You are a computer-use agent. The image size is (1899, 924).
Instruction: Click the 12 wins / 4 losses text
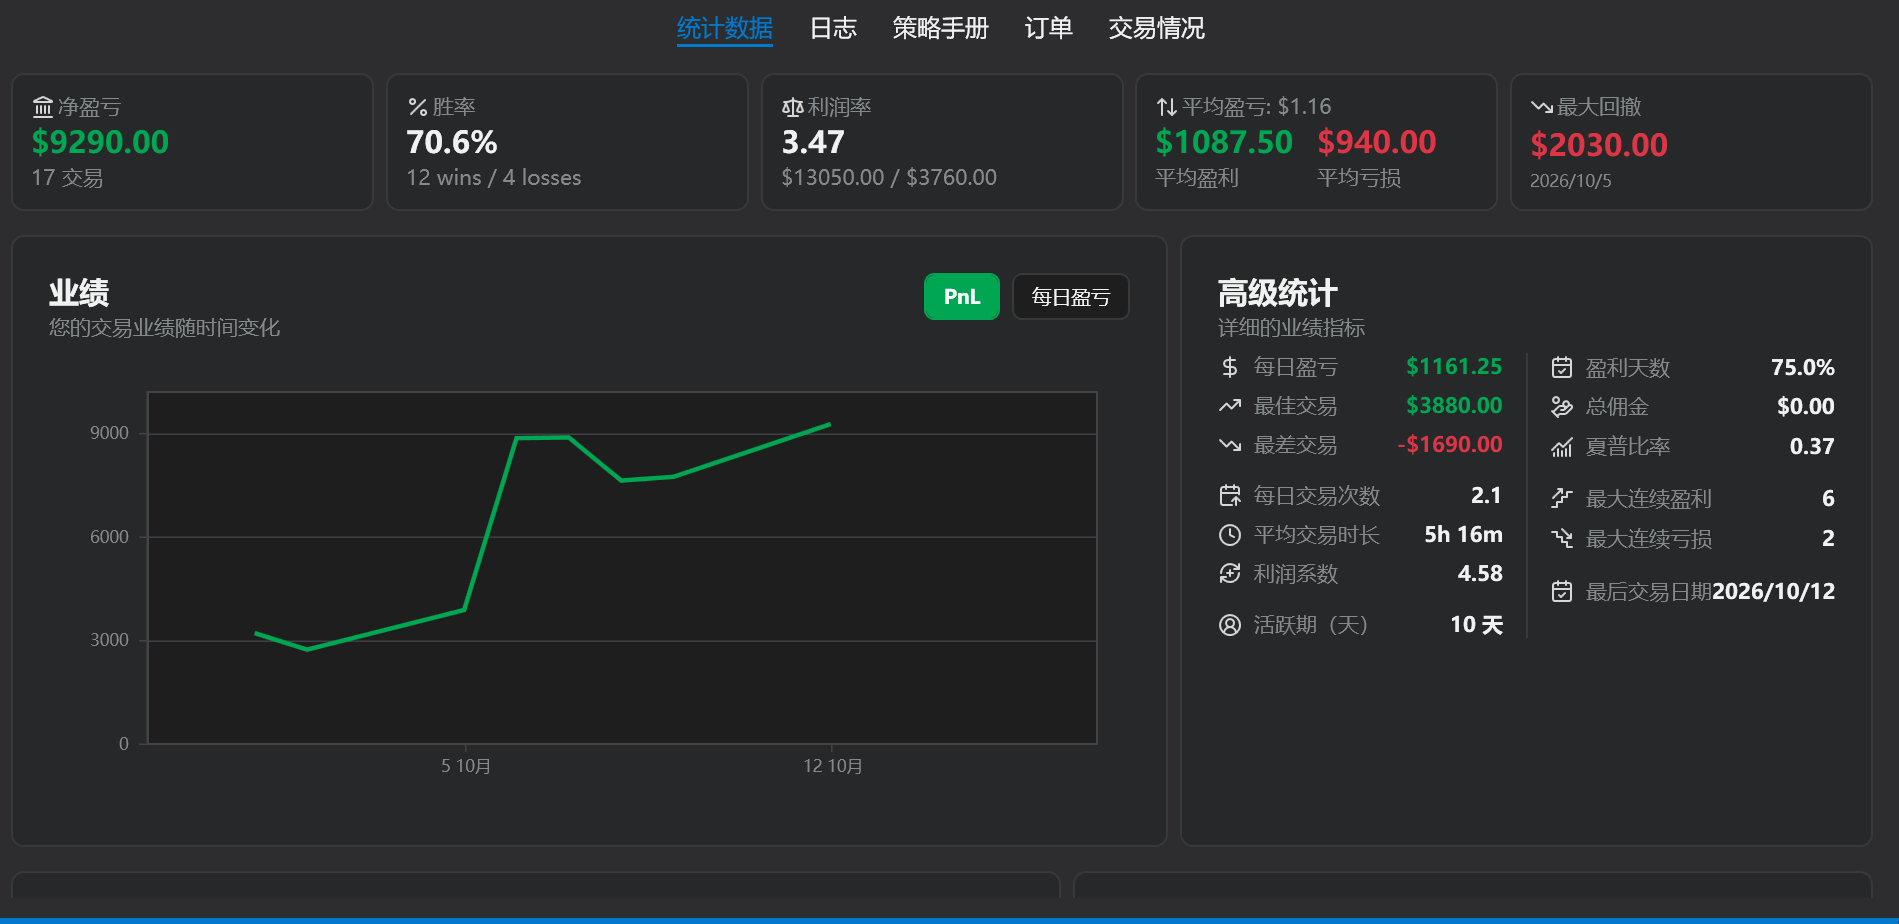pos(494,178)
